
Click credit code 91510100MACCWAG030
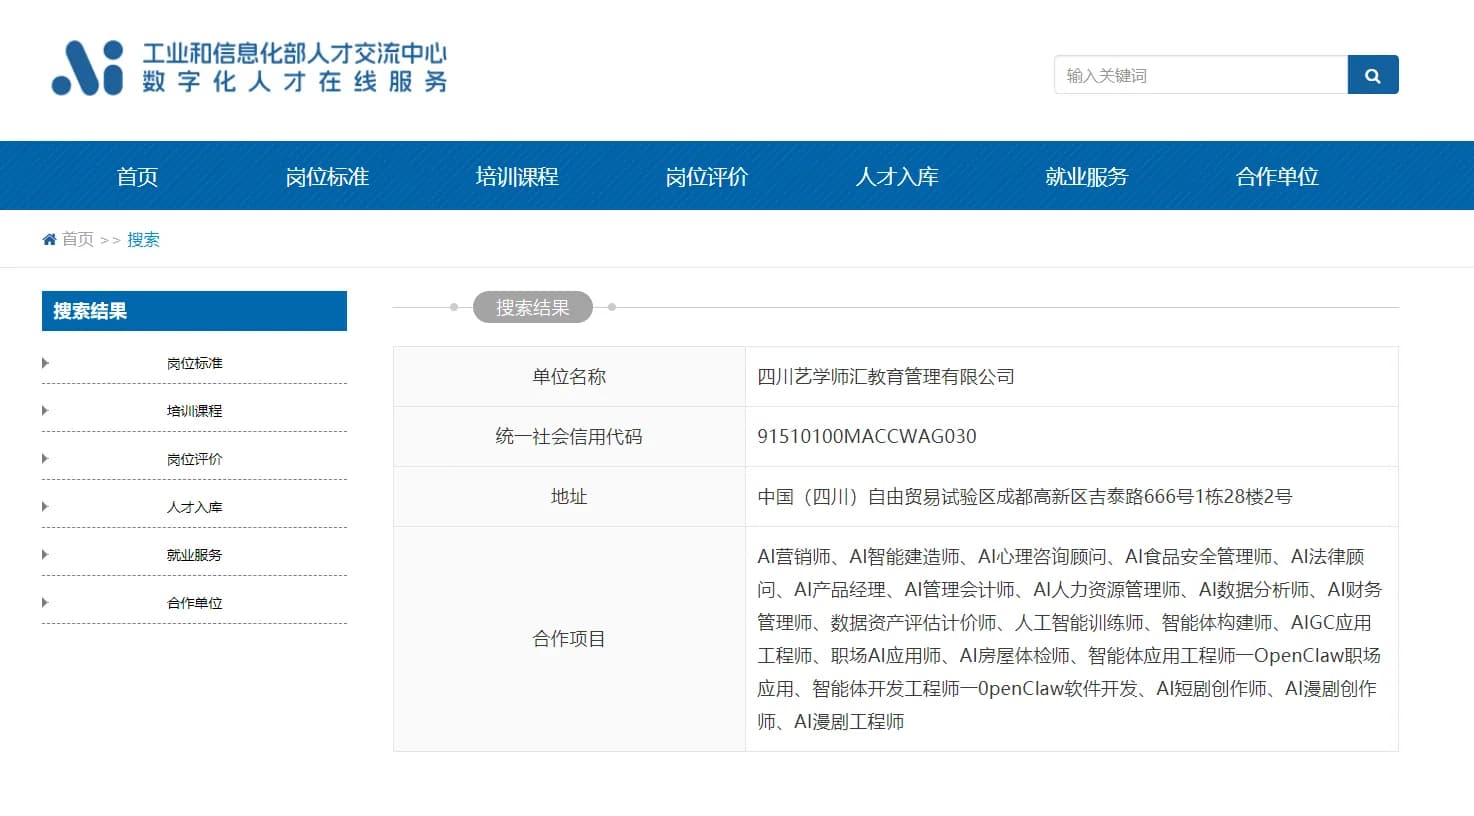(867, 437)
